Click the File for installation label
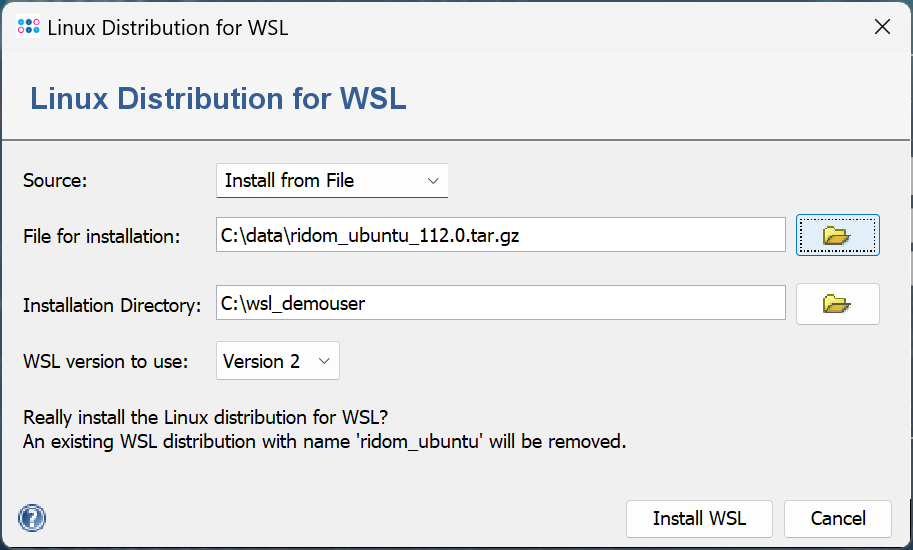 pyautogui.click(x=101, y=237)
